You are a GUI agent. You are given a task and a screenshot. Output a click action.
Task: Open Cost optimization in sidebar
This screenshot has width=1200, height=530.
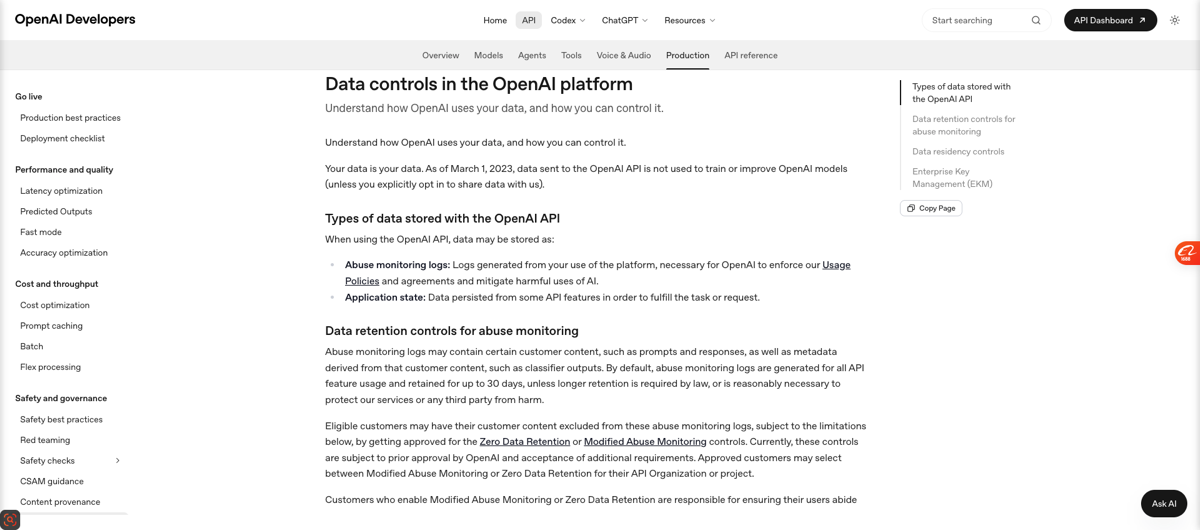[x=55, y=305]
